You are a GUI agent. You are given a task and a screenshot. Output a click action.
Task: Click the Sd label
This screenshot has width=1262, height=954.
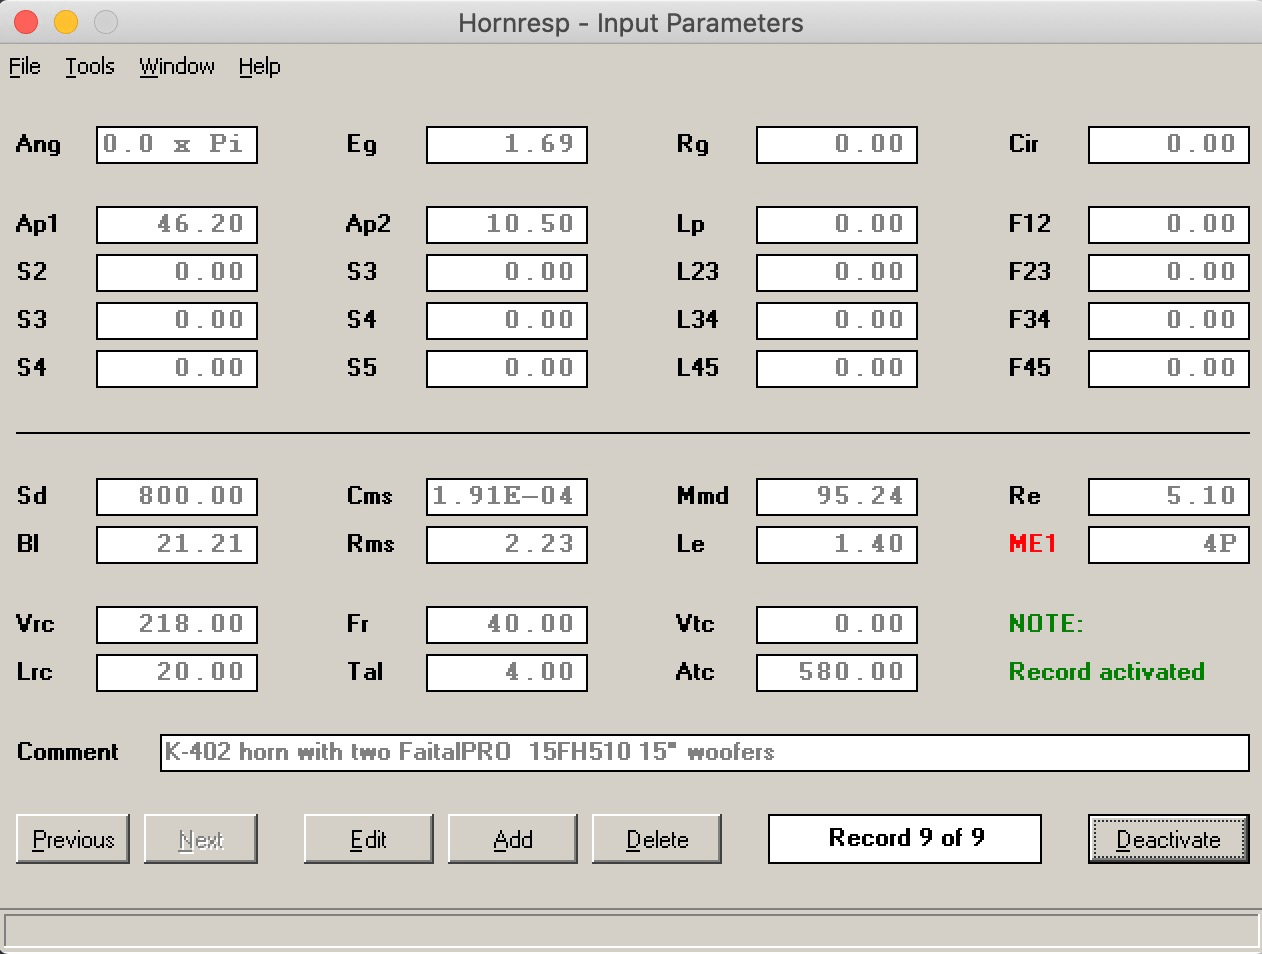click(x=32, y=496)
